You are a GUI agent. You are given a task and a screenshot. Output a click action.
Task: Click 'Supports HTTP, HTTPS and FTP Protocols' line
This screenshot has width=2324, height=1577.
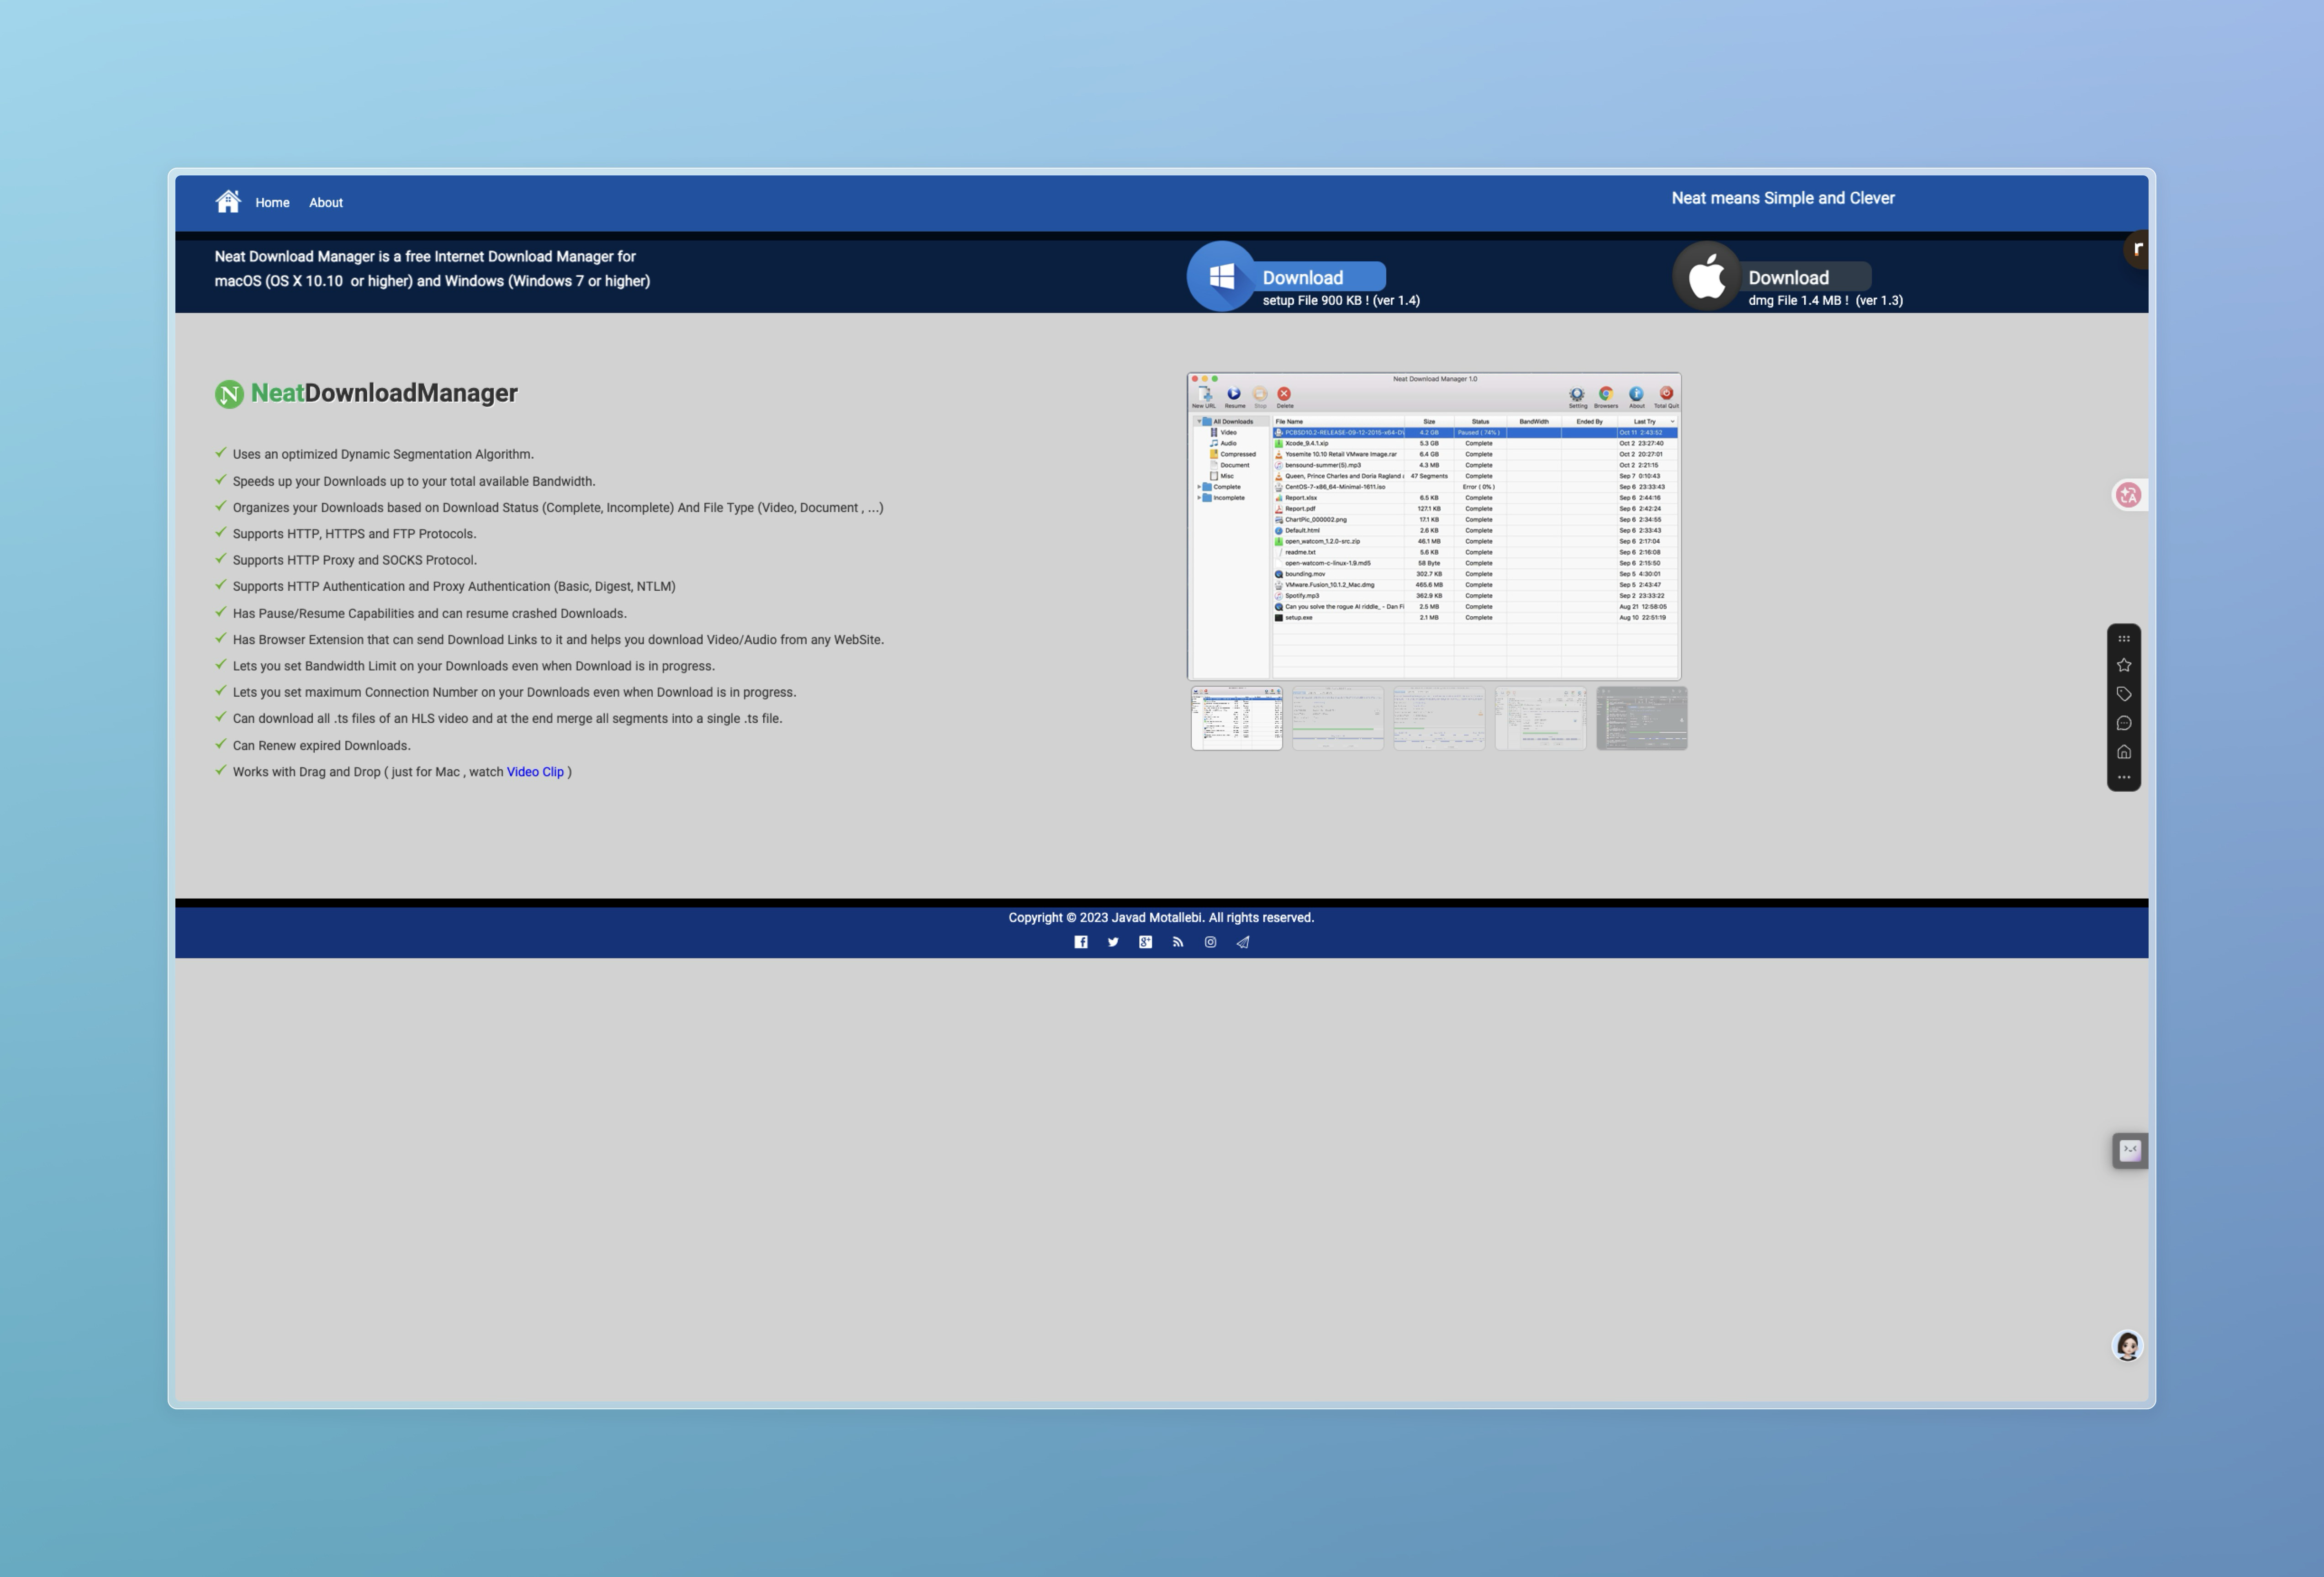[354, 534]
